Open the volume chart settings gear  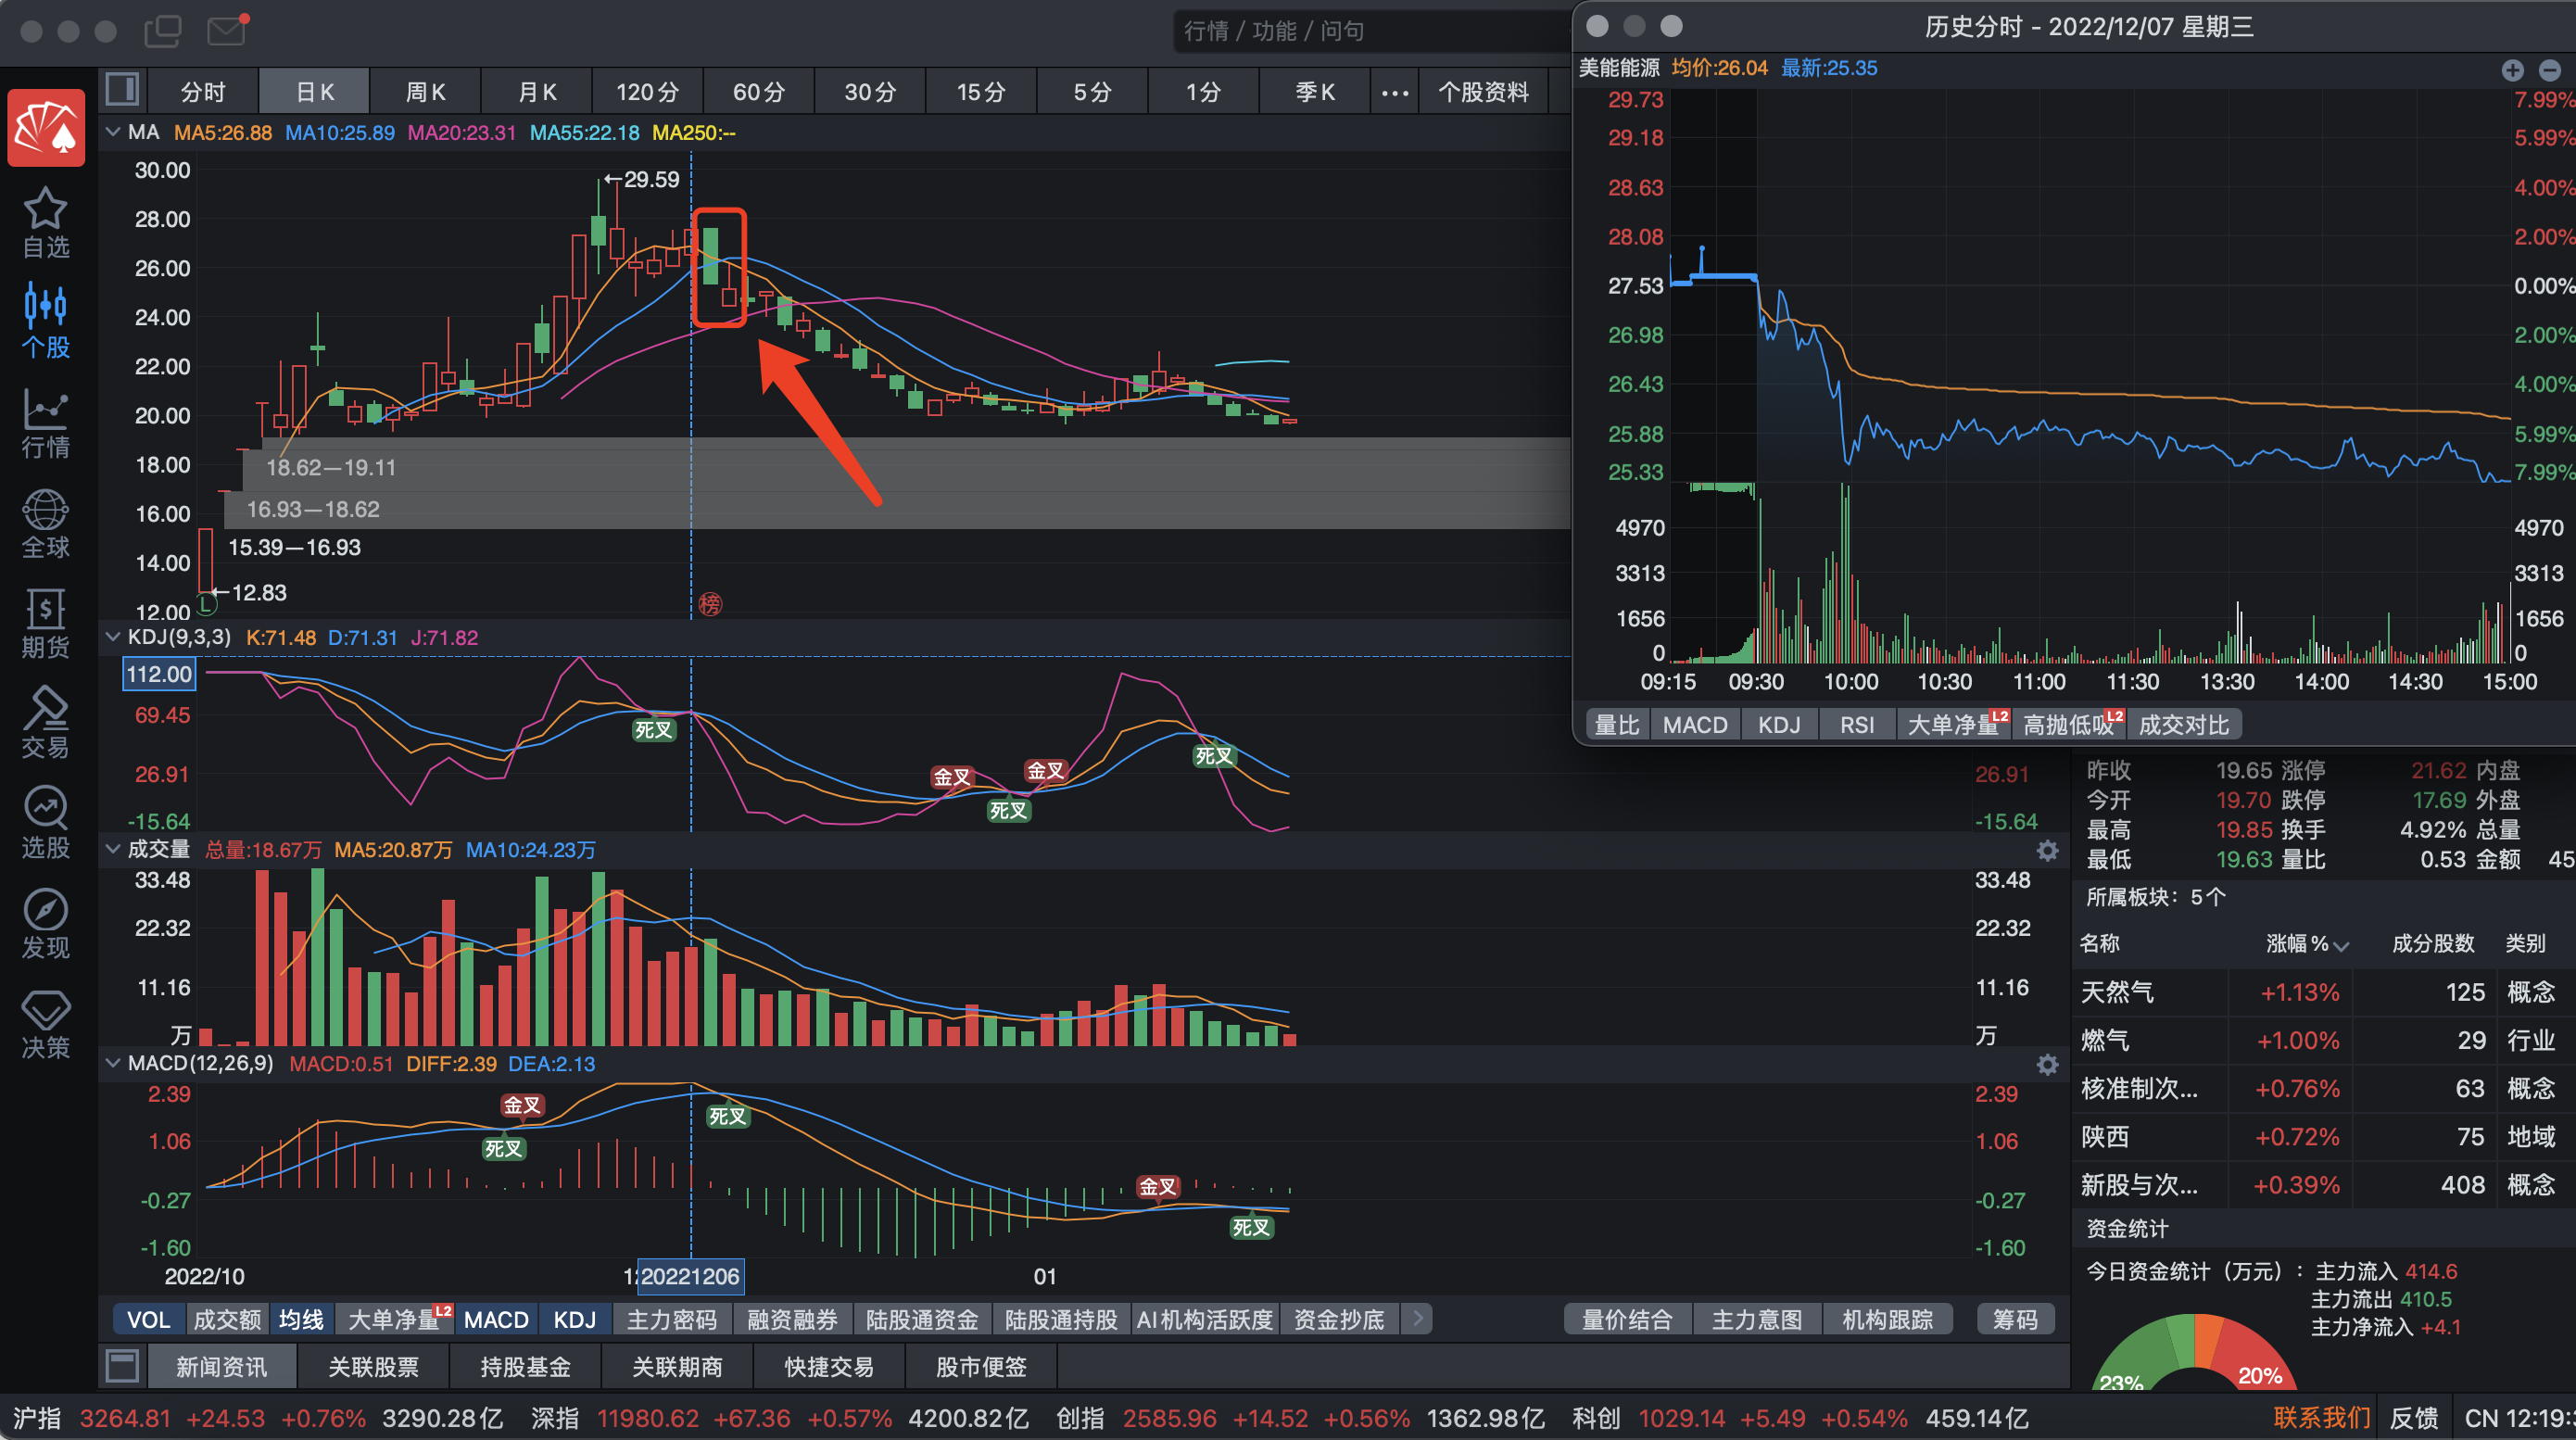[x=2047, y=851]
